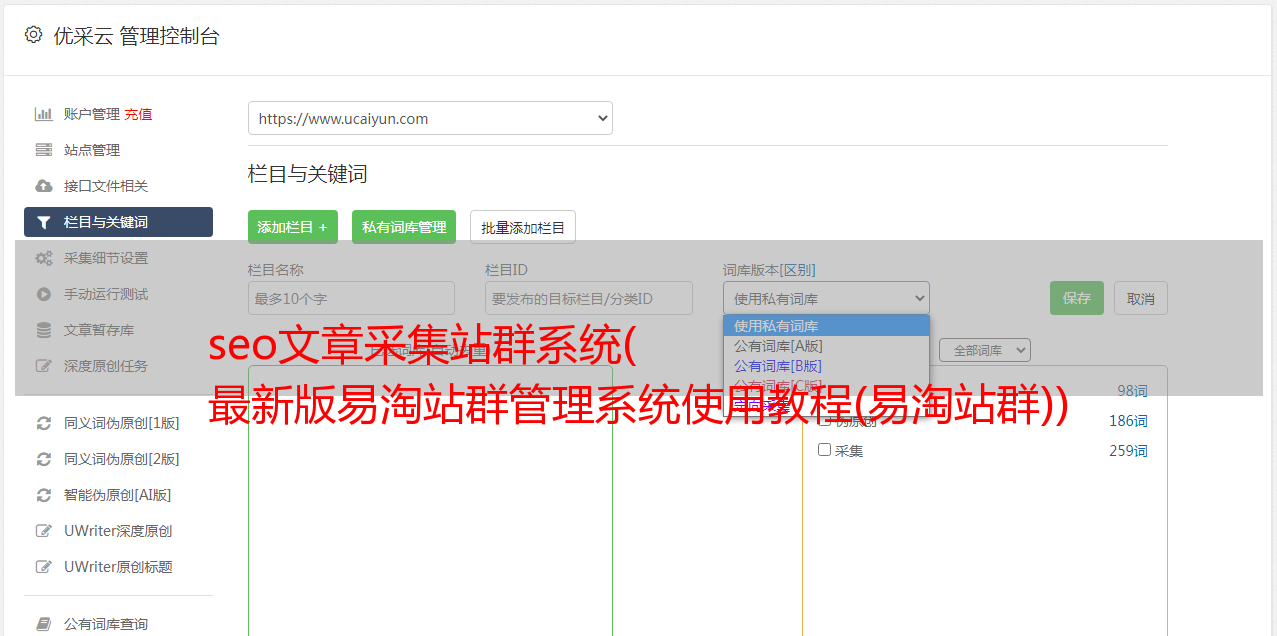This screenshot has height=636, width=1277.
Task: Click the cloud upload icon for 接口文件相关
Action: [44, 186]
